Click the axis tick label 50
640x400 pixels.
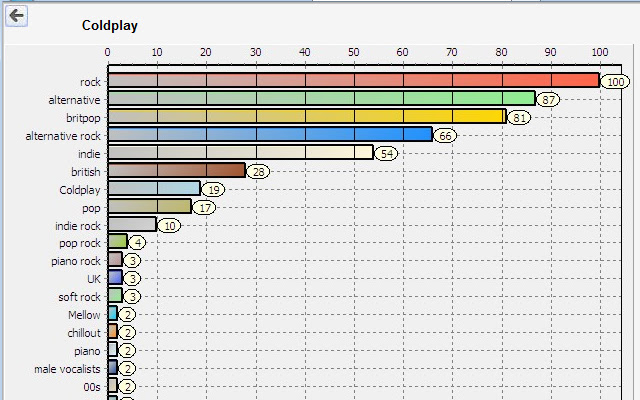pos(353,52)
